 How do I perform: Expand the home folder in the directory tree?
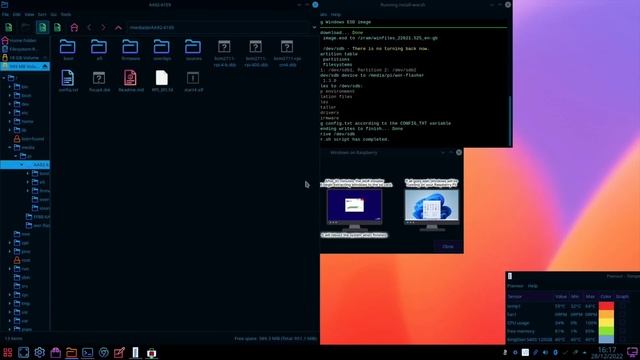[10, 121]
